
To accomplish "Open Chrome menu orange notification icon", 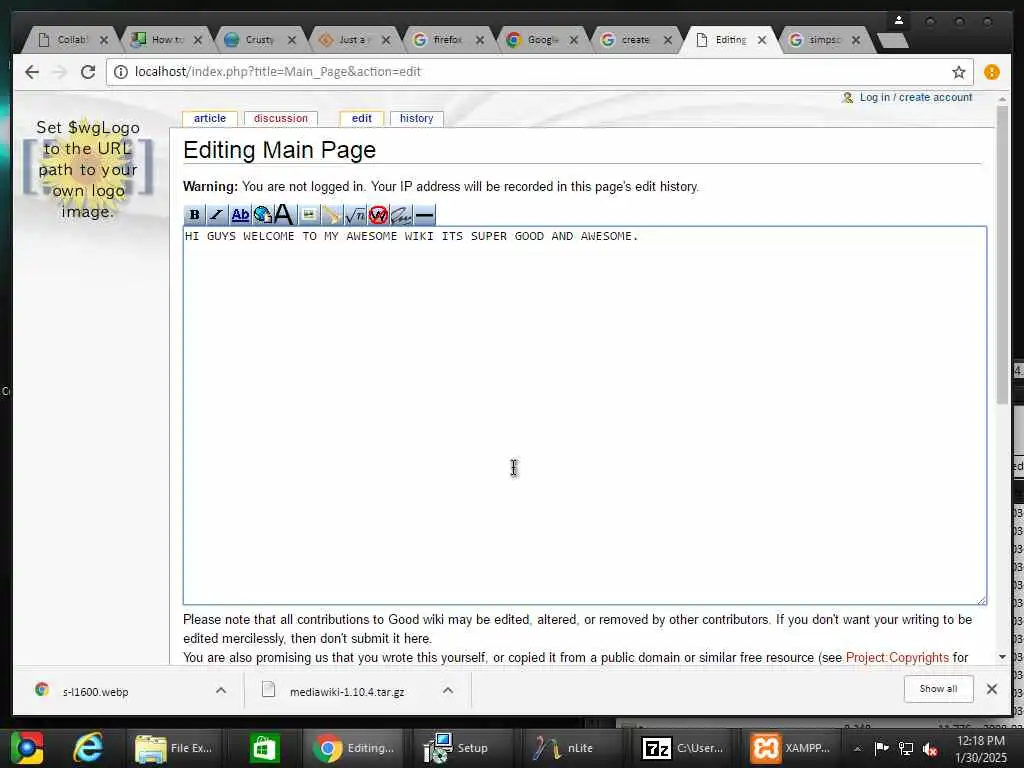I will (991, 72).
